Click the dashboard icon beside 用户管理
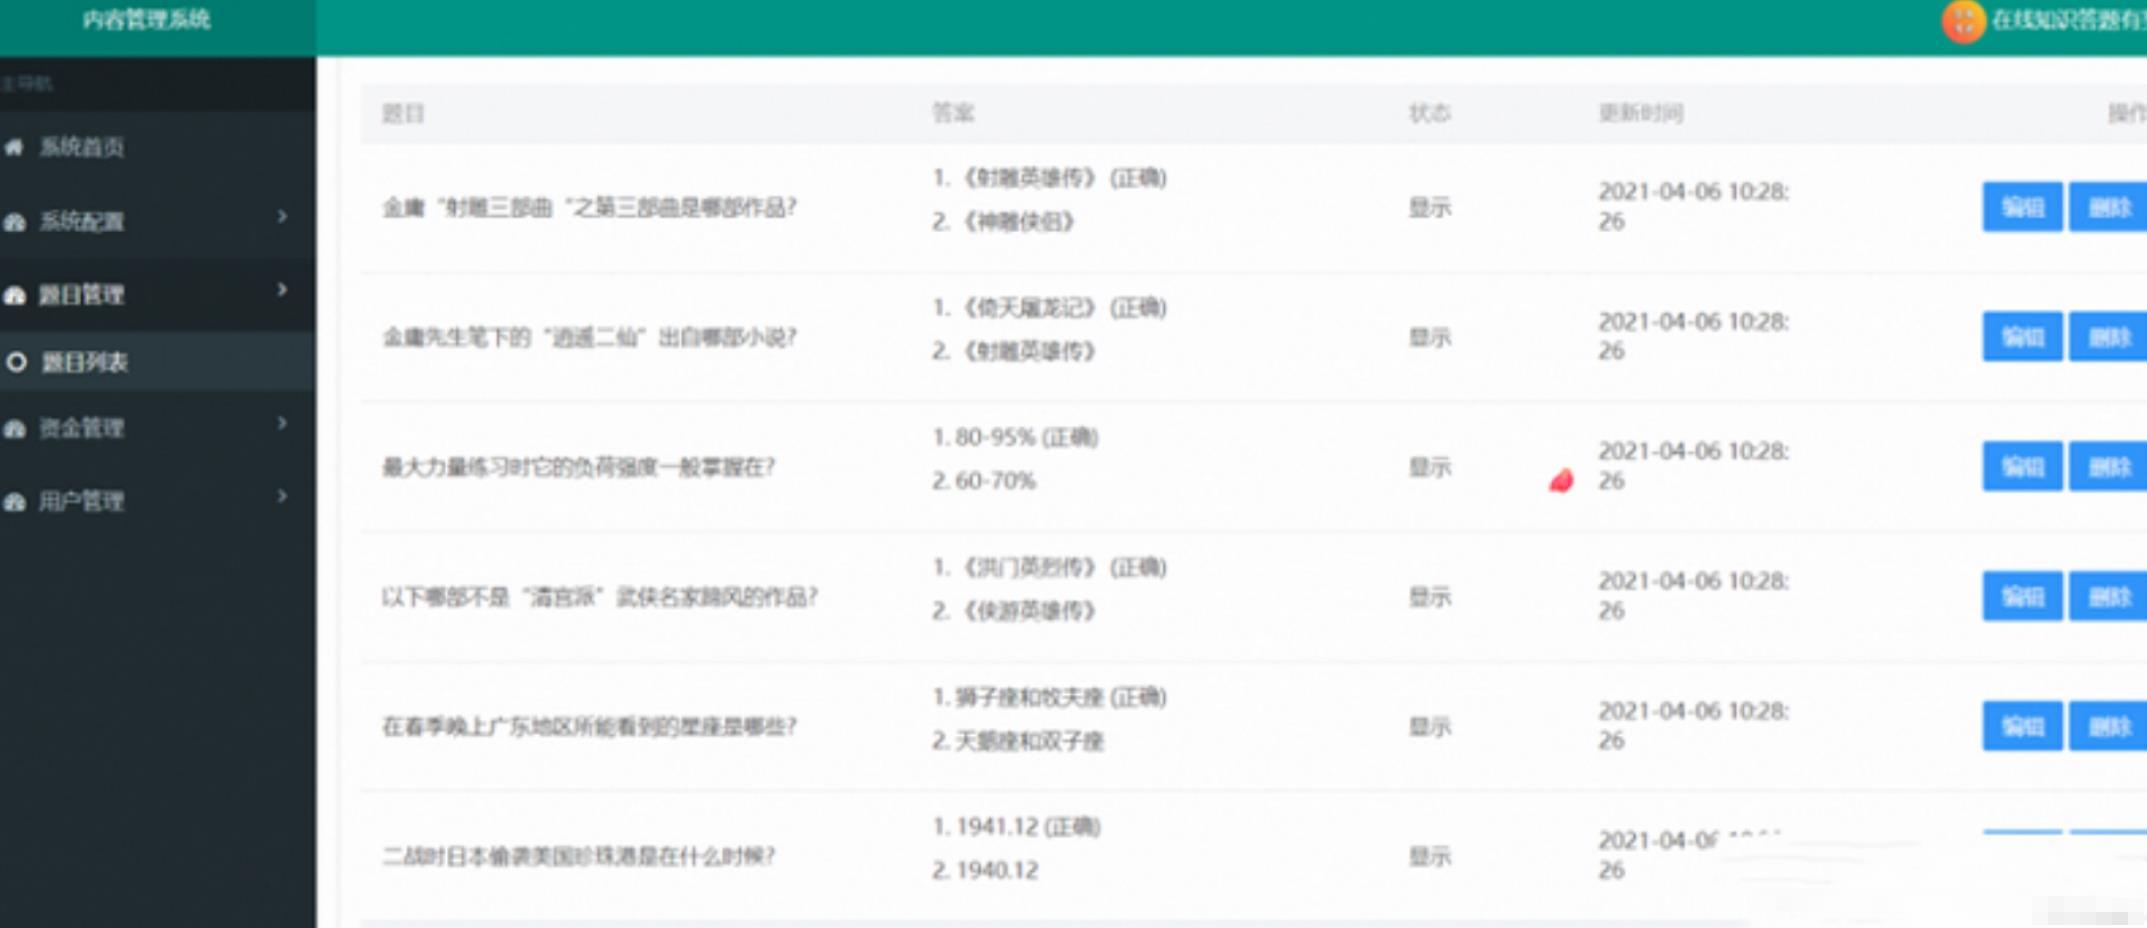This screenshot has height=928, width=2147. click(x=14, y=501)
